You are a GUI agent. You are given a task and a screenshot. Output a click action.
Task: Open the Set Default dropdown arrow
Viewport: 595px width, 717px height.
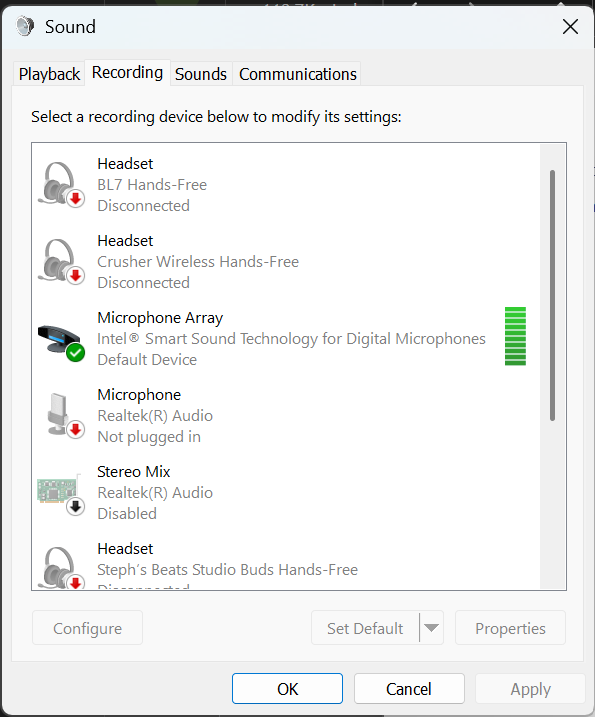[x=431, y=628]
